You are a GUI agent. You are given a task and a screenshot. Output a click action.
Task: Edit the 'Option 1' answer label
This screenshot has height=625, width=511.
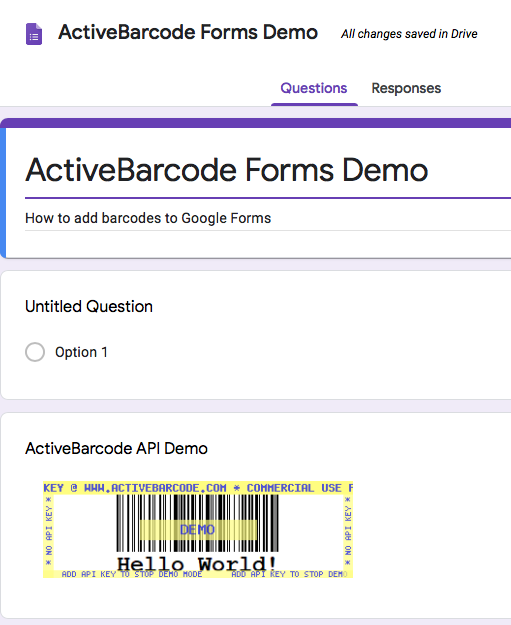(x=81, y=352)
